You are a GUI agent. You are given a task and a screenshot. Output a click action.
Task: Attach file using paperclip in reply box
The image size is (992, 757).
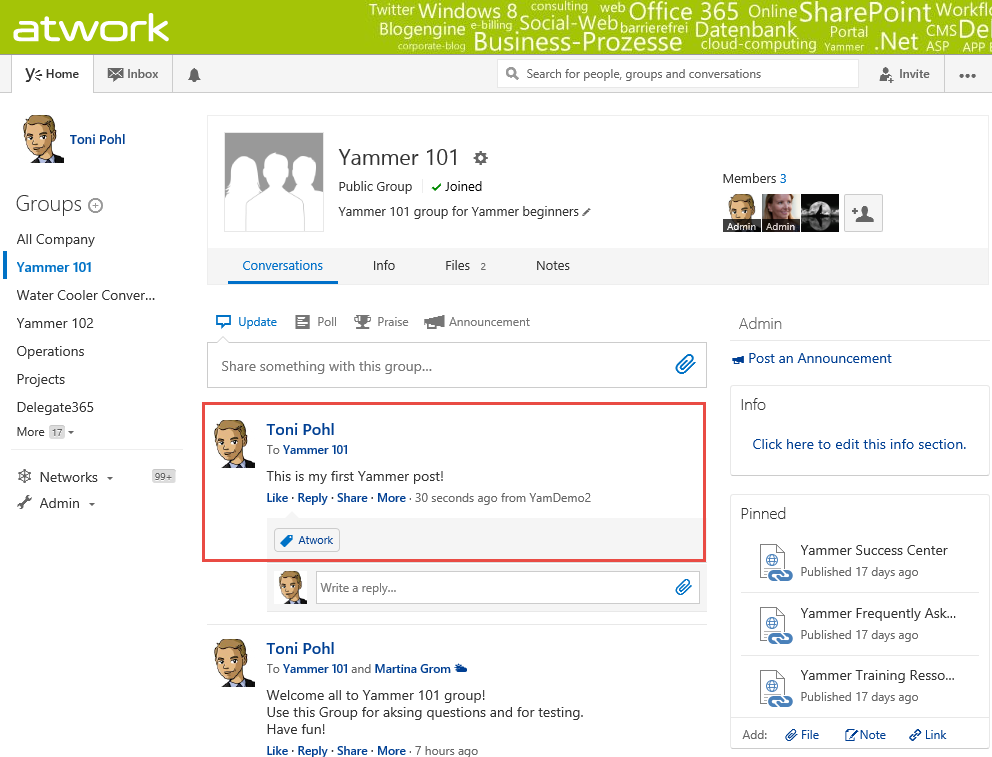click(x=683, y=587)
